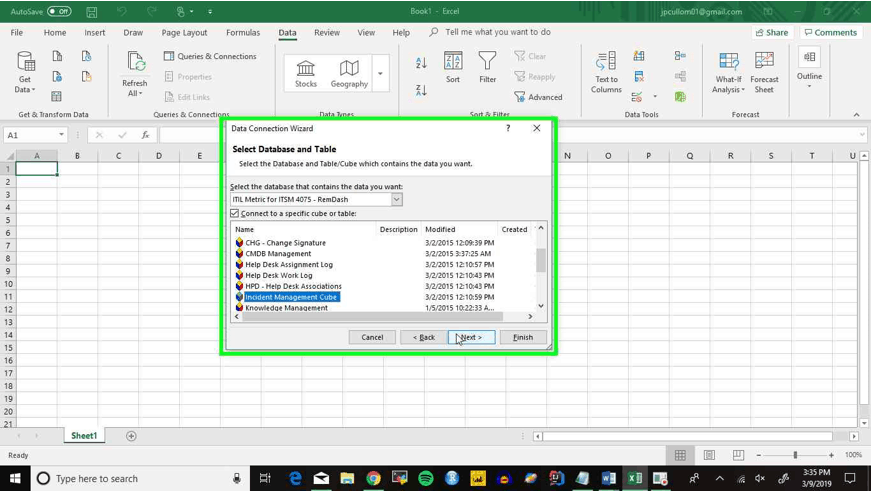Sort list by Modified column header
The image size is (872, 491).
pos(459,229)
